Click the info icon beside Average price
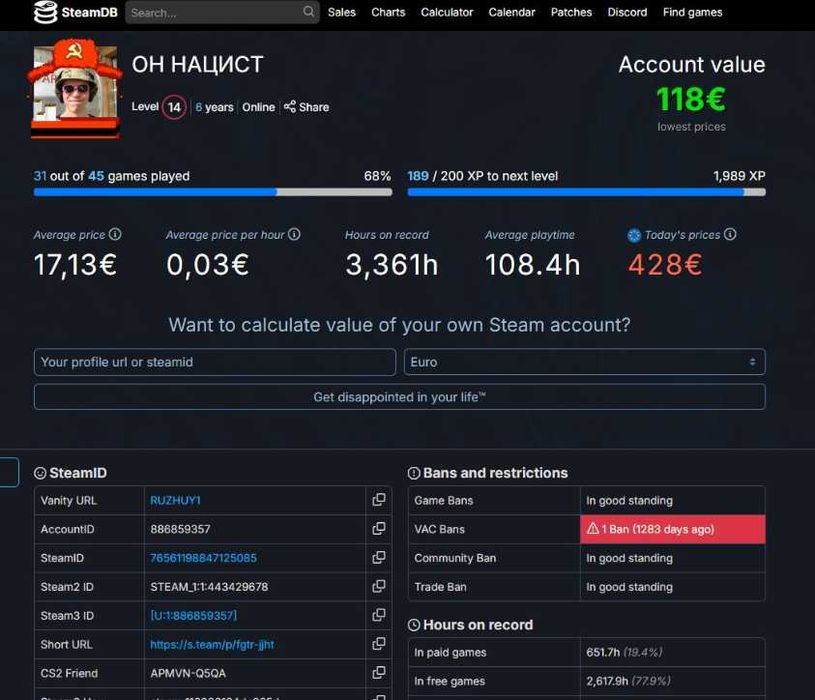The height and width of the screenshot is (700, 815). click(115, 234)
